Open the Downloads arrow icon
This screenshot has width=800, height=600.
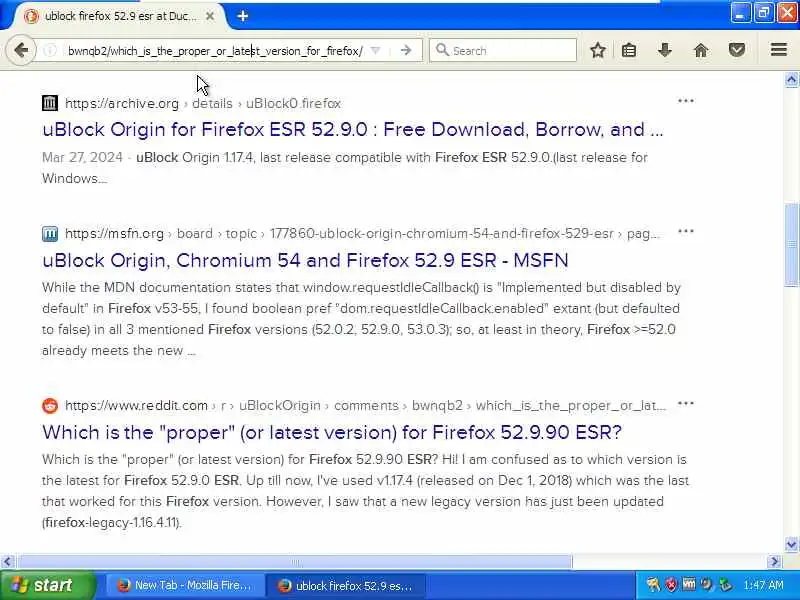pos(664,50)
